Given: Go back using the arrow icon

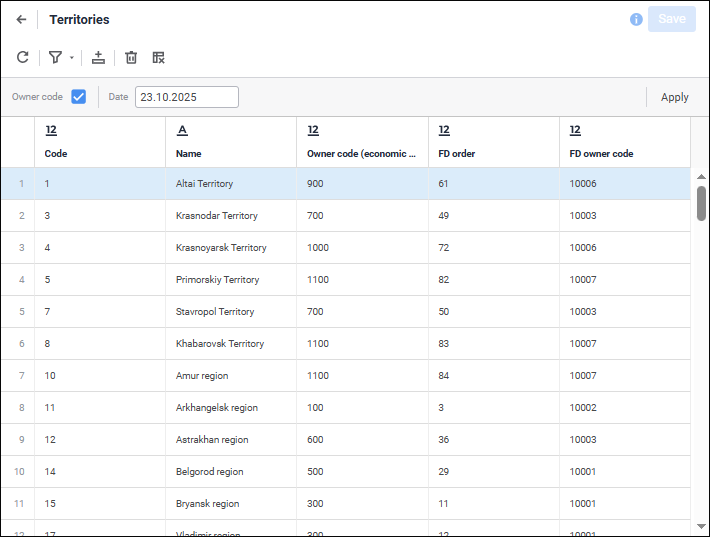Looking at the screenshot, I should tap(21, 19).
